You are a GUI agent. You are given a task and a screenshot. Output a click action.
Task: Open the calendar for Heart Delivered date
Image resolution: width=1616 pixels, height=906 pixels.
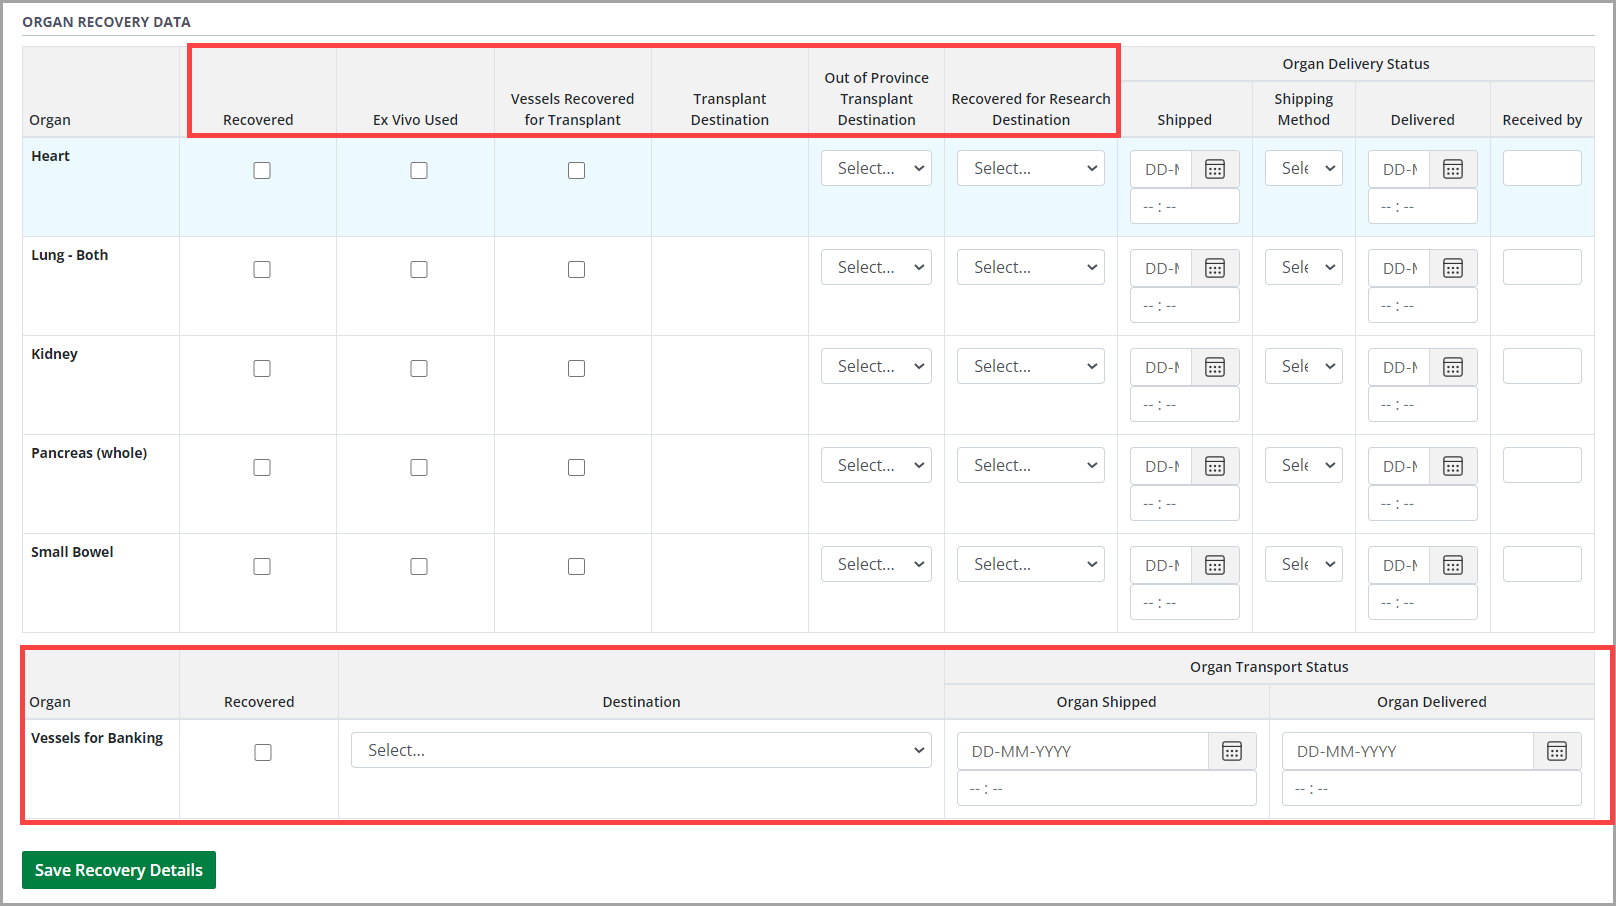pyautogui.click(x=1452, y=168)
